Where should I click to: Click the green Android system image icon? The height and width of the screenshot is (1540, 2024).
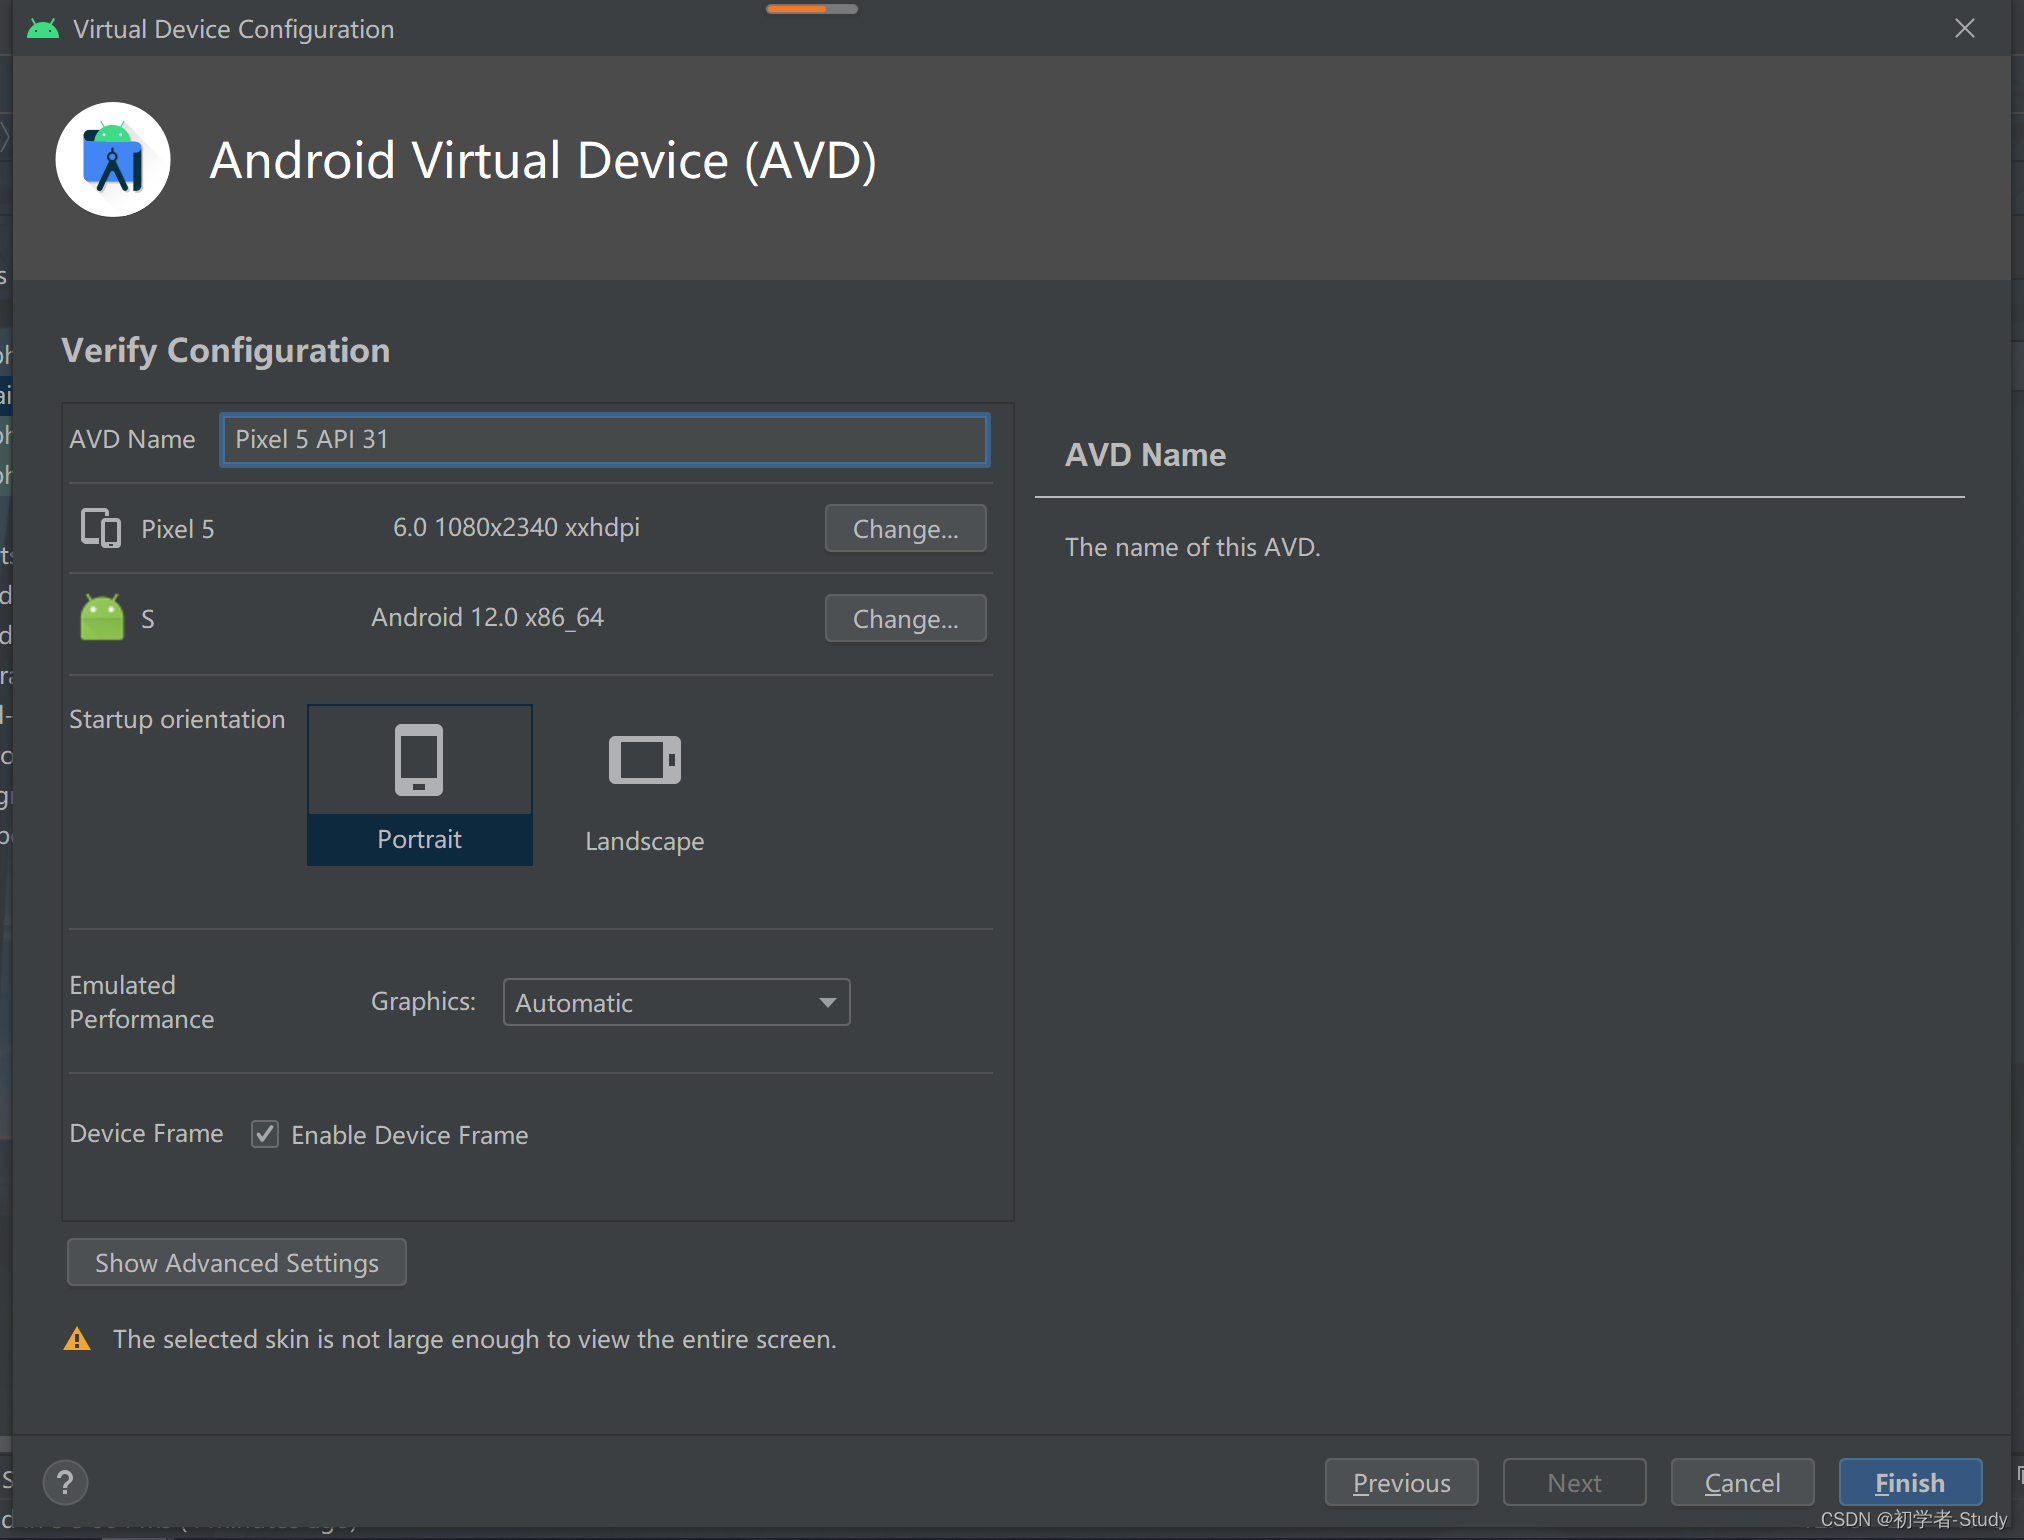pyautogui.click(x=102, y=618)
